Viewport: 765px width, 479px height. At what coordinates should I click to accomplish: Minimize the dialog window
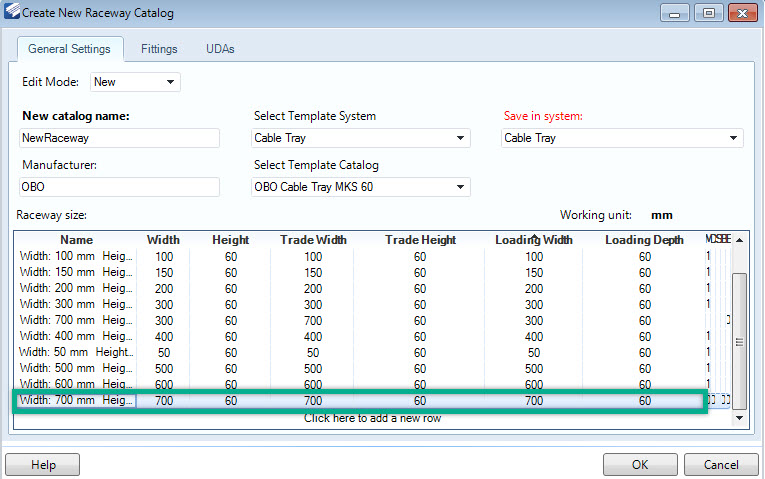(674, 13)
